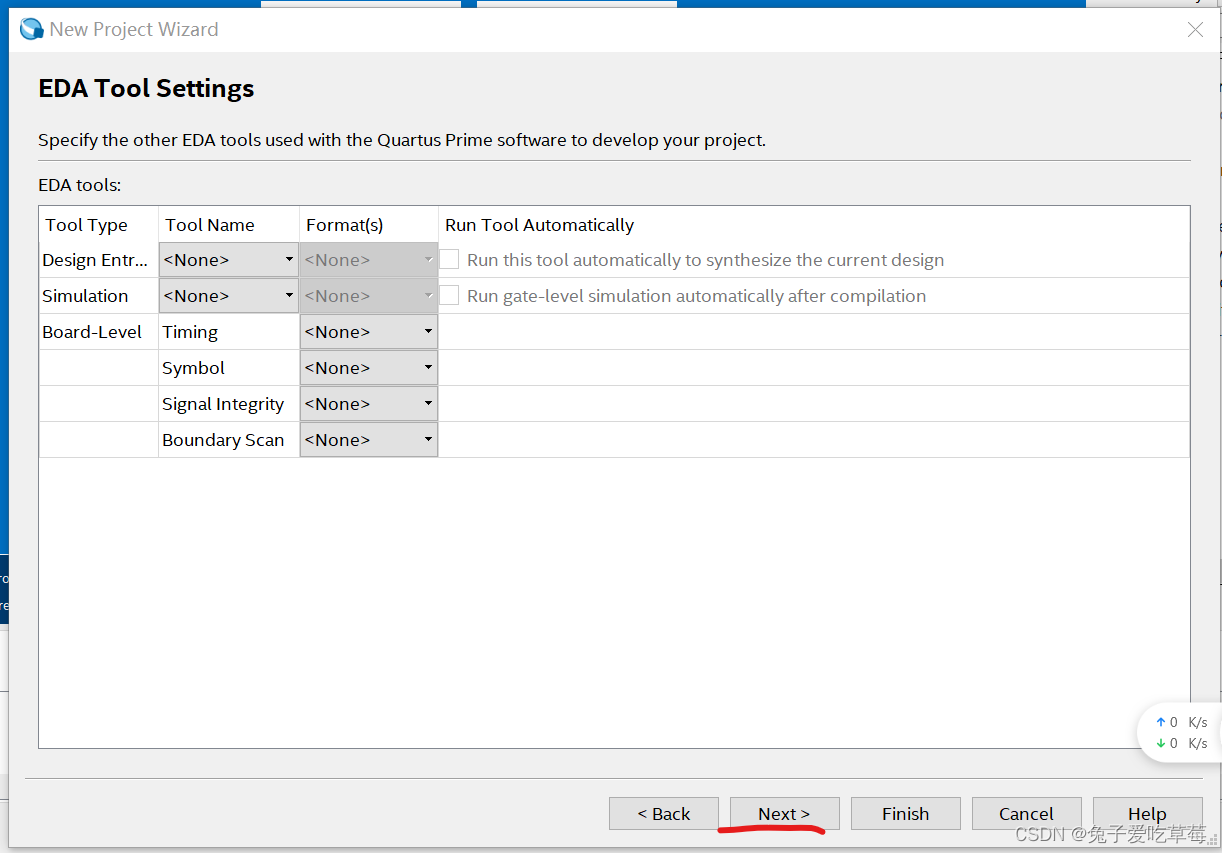
Task: Enable automatic synthesis tool checkbox for Design Entry
Action: tap(450, 260)
